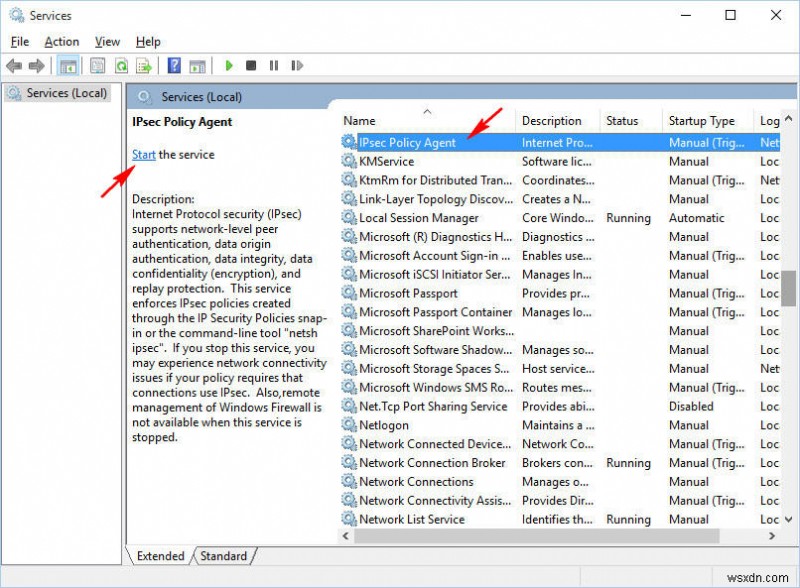This screenshot has height=588, width=800.
Task: Click the Refresh toolbar icon
Action: click(122, 66)
